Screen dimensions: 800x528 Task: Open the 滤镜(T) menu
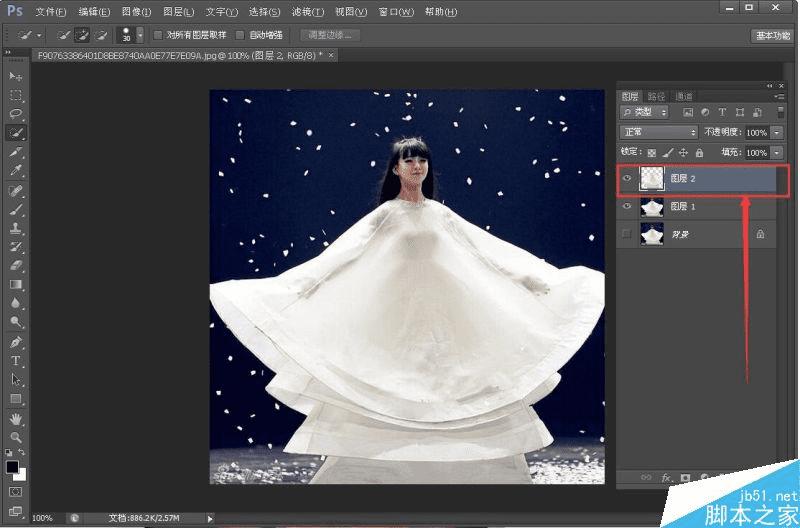click(308, 11)
